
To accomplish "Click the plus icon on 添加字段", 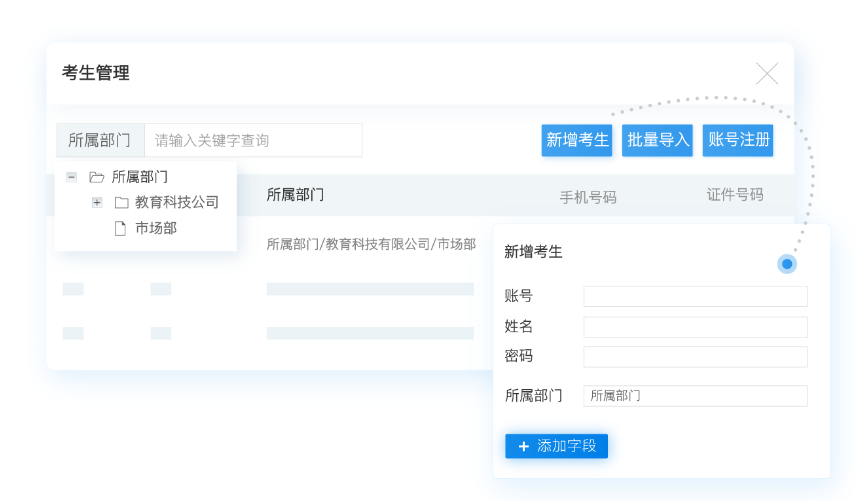I will tap(523, 446).
